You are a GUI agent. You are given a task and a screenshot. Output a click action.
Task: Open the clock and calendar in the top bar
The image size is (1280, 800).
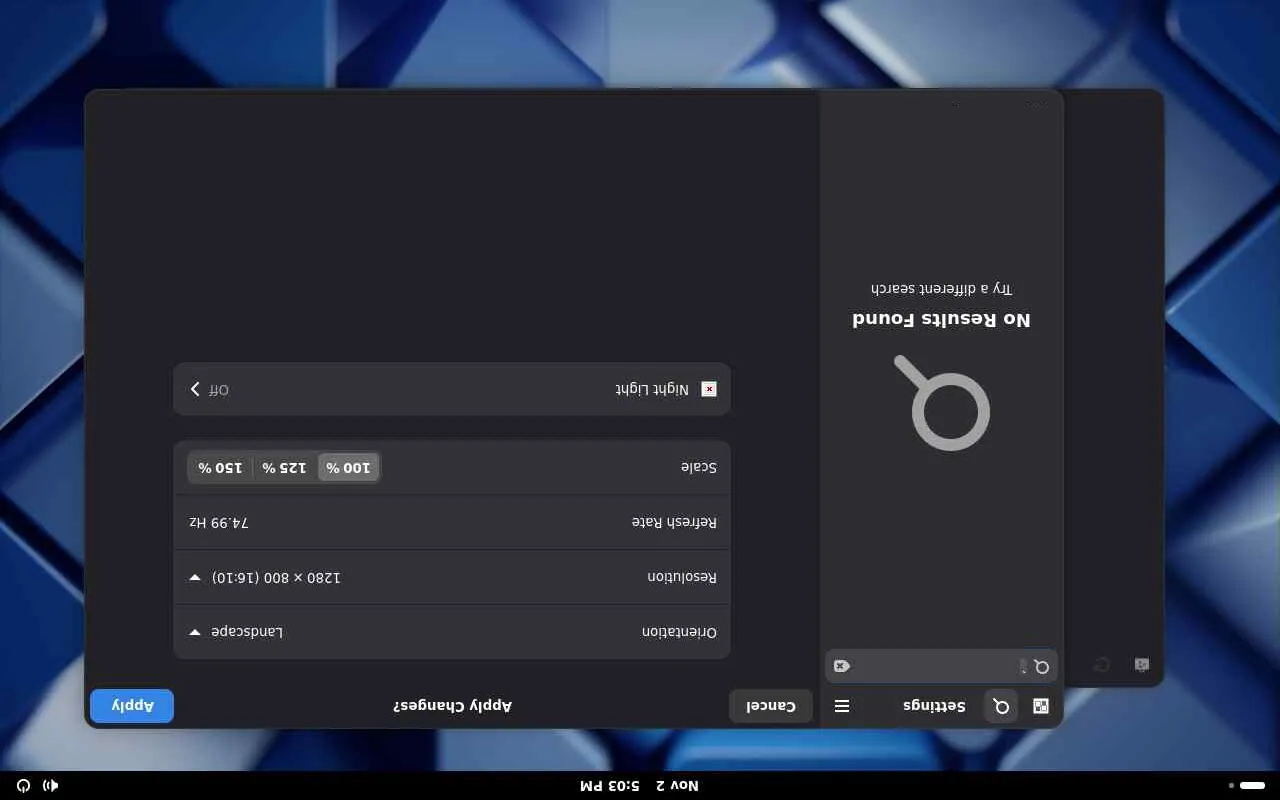click(x=640, y=786)
